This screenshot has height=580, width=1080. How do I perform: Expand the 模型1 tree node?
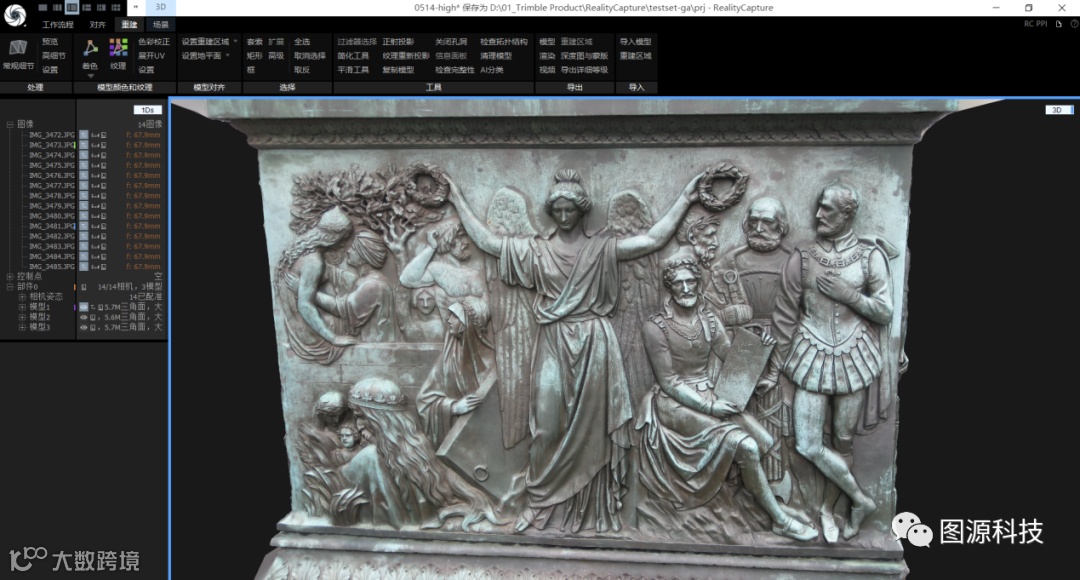(x=22, y=307)
